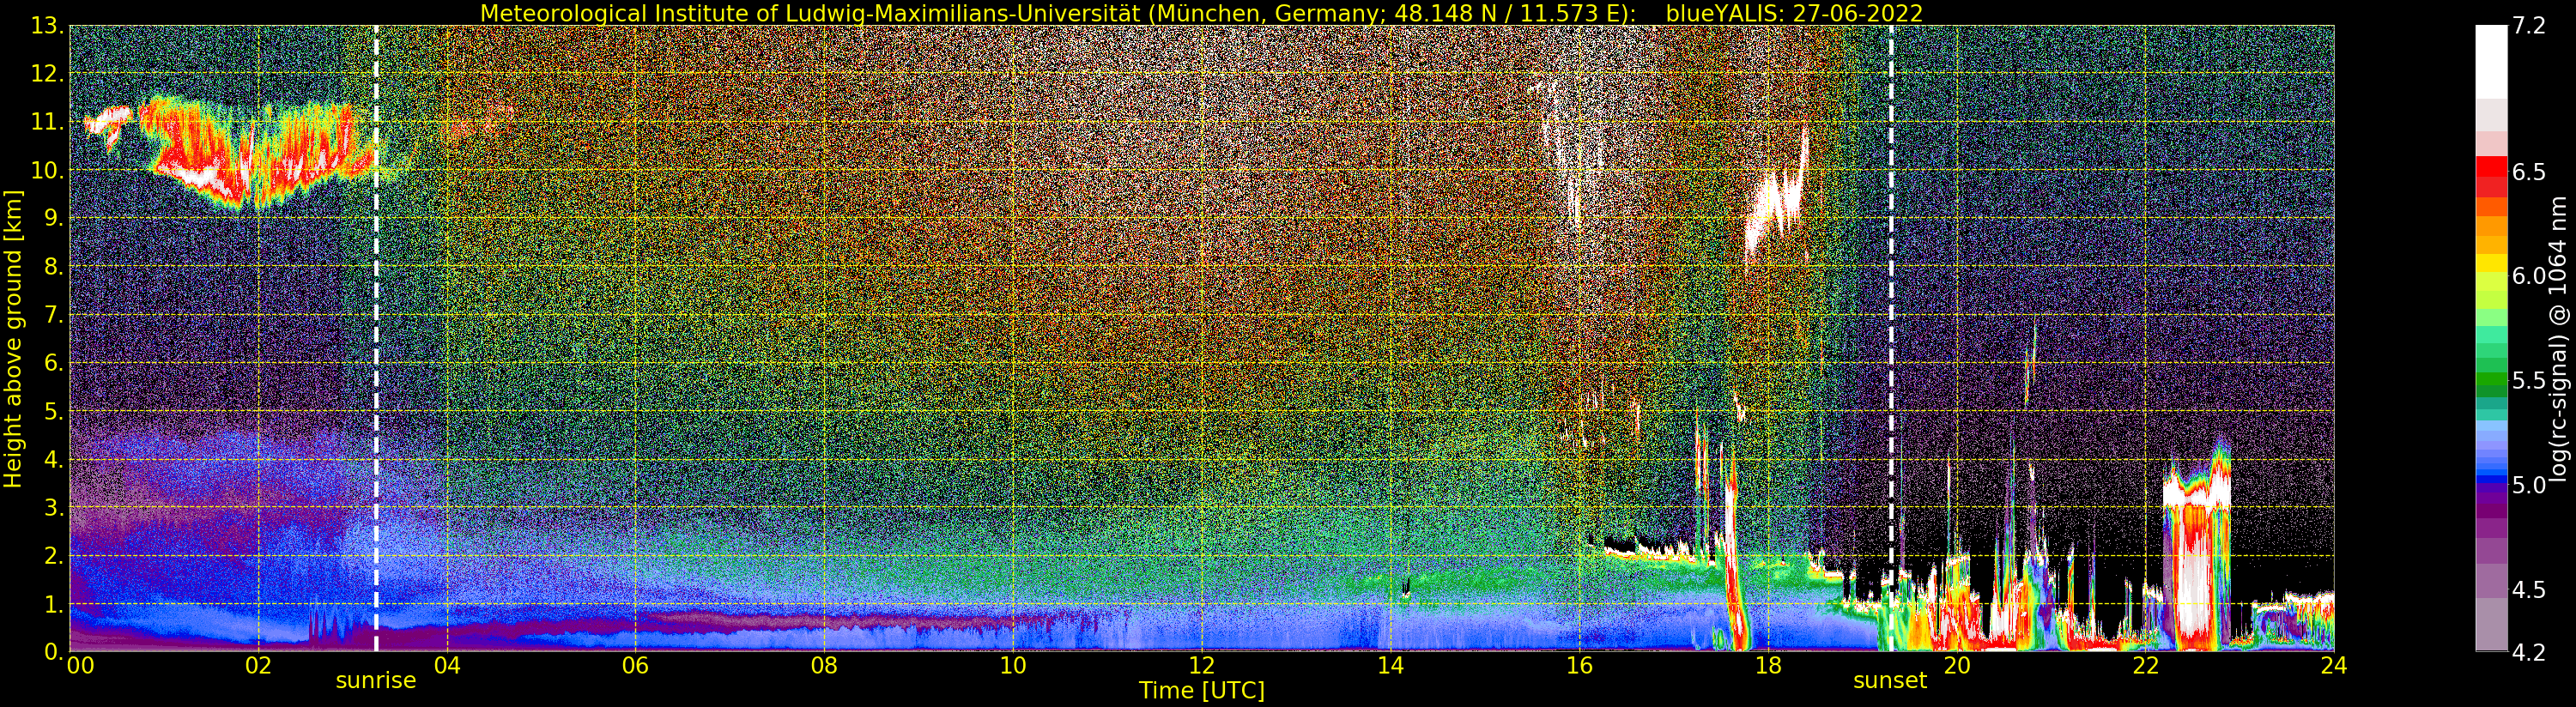Select the "sunset" label below the time axis
Viewport: 2576px width, 707px height.
click(x=1889, y=681)
